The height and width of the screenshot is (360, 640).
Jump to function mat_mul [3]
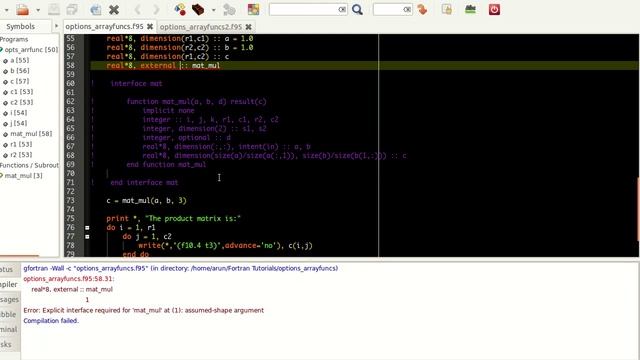23,176
